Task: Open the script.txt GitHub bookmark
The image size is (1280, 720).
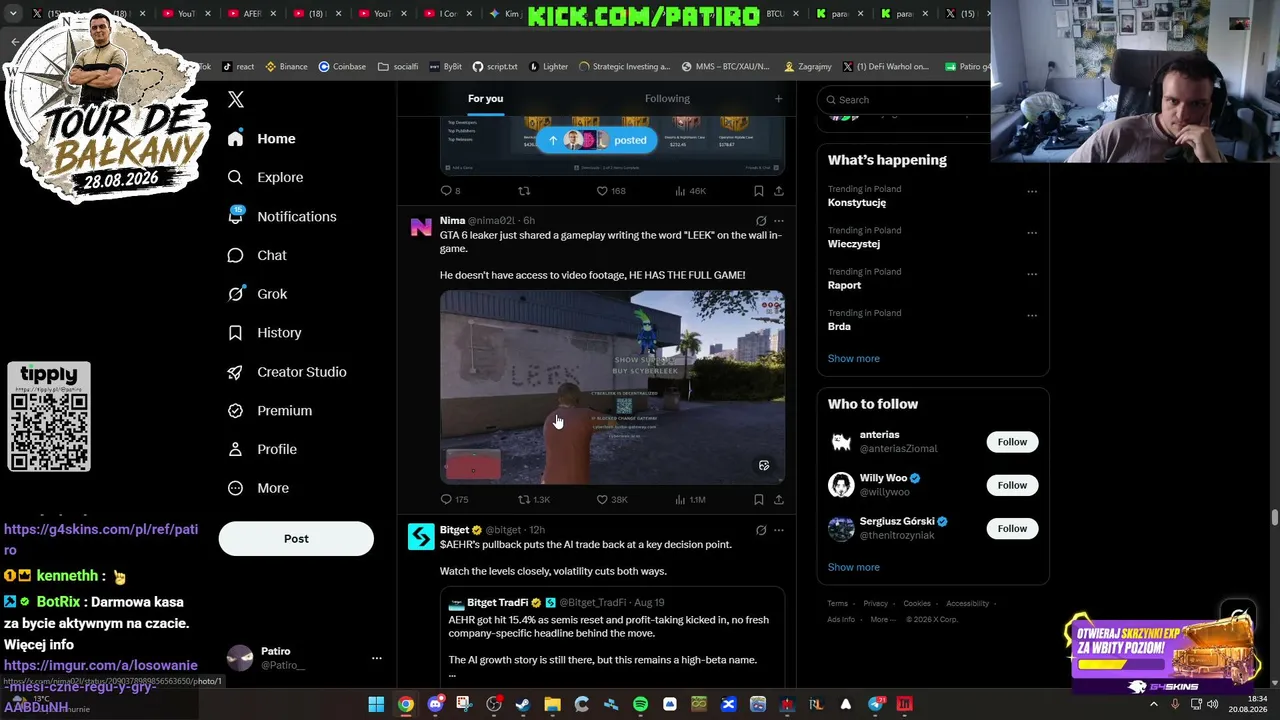Action: click(495, 67)
